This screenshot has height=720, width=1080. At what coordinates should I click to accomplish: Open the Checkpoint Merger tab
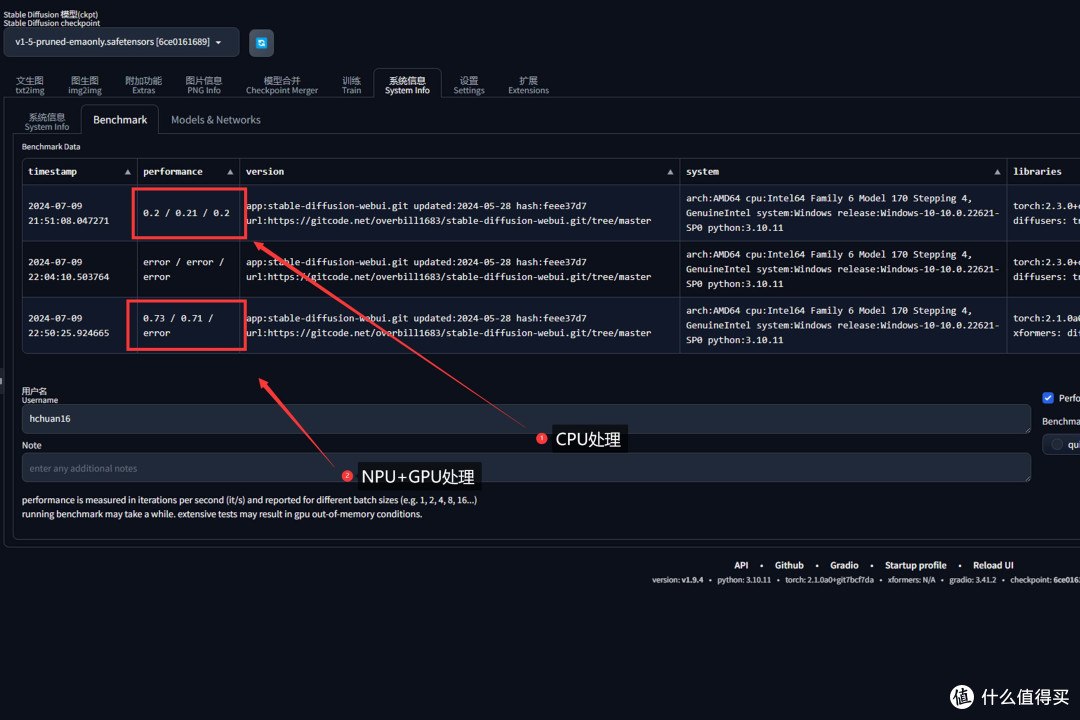[x=282, y=85]
